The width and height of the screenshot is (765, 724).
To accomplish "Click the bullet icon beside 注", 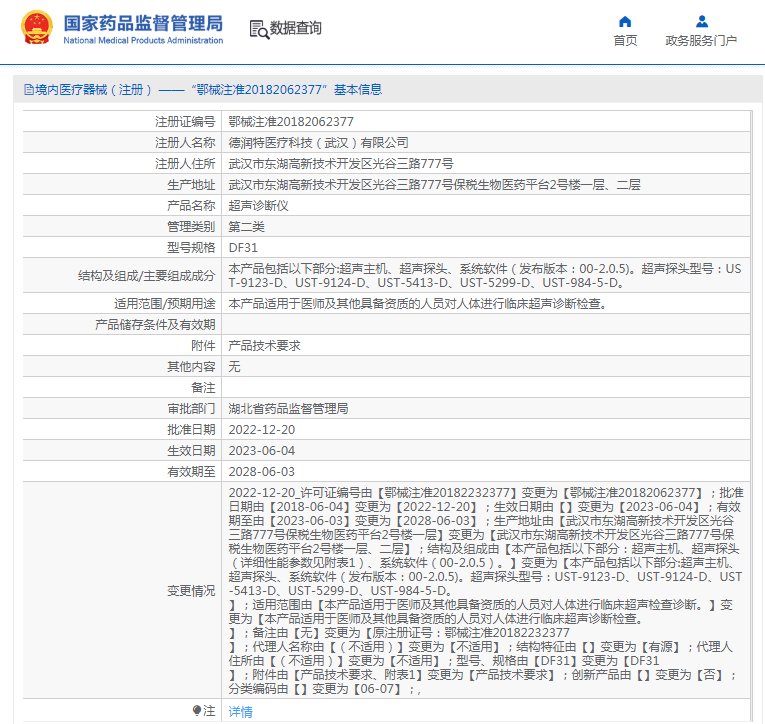I will (197, 711).
